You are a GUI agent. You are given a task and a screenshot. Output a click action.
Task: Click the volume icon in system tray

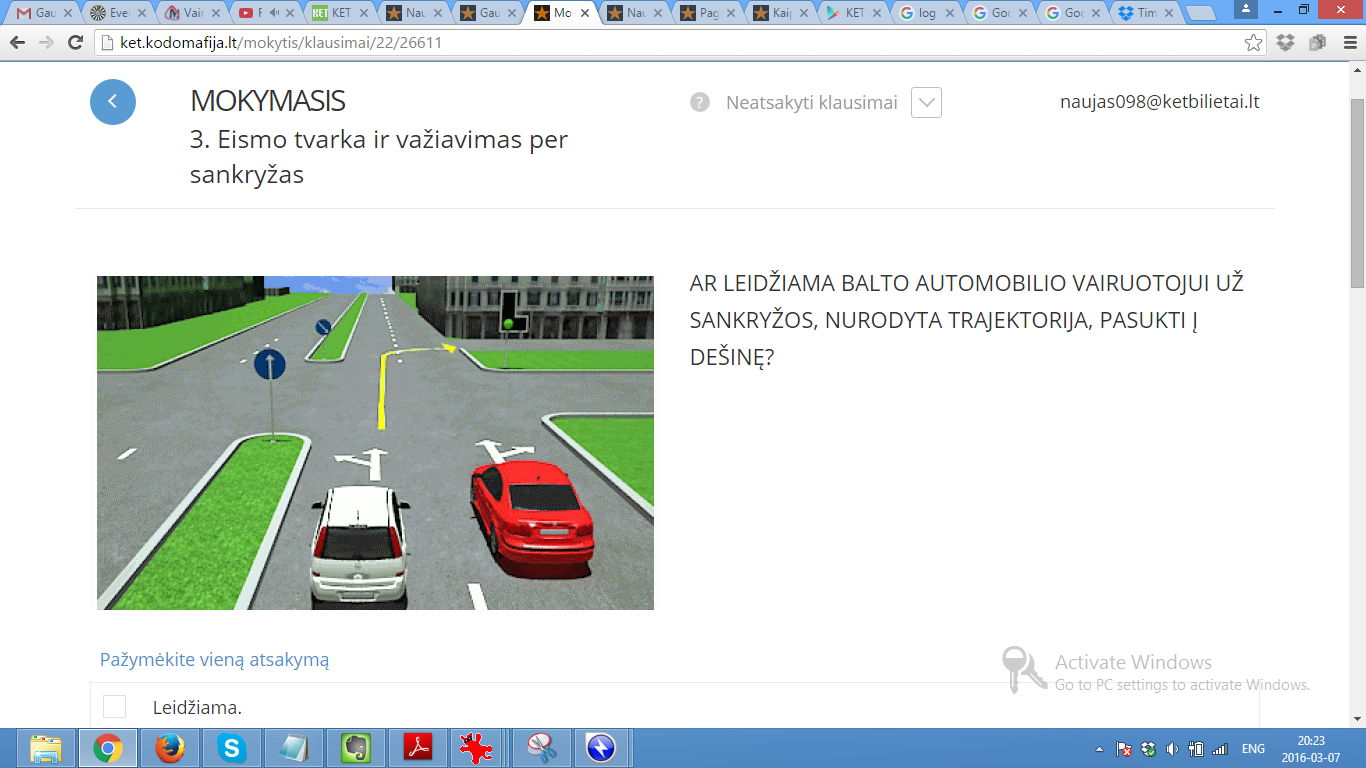[1171, 749]
